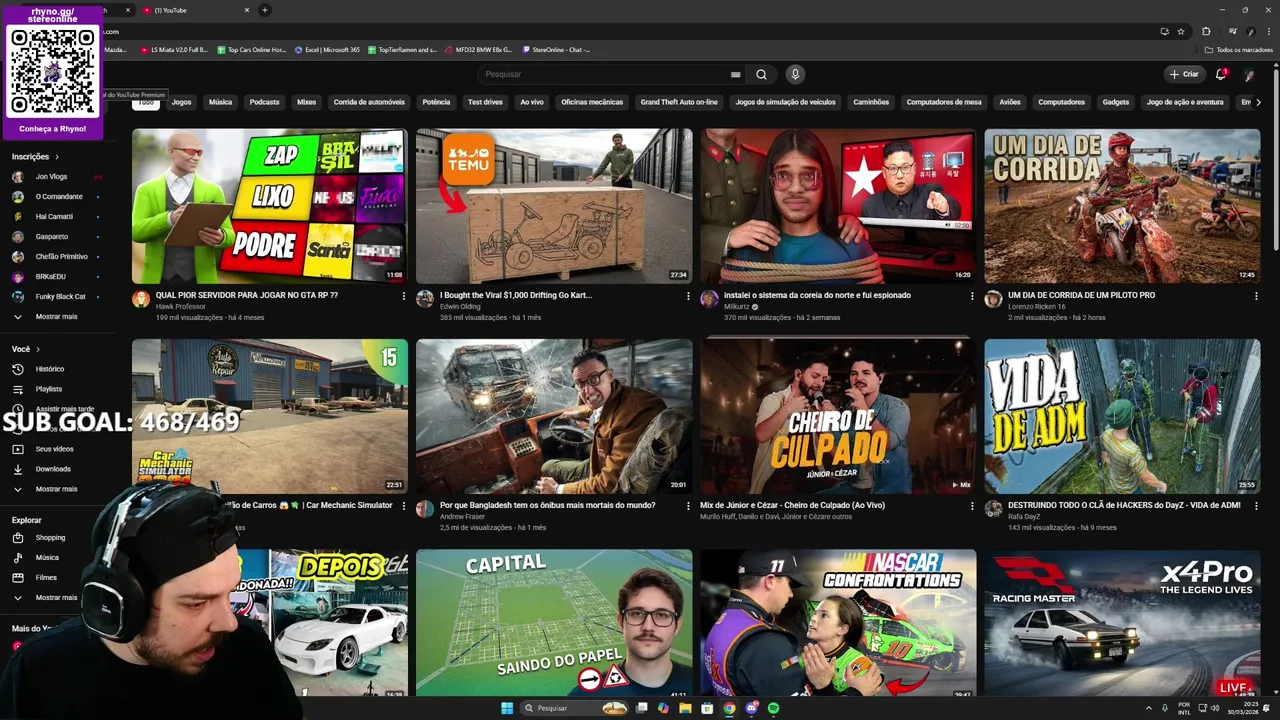Select the Gadgets category chip
This screenshot has height=720, width=1280.
(x=1115, y=102)
